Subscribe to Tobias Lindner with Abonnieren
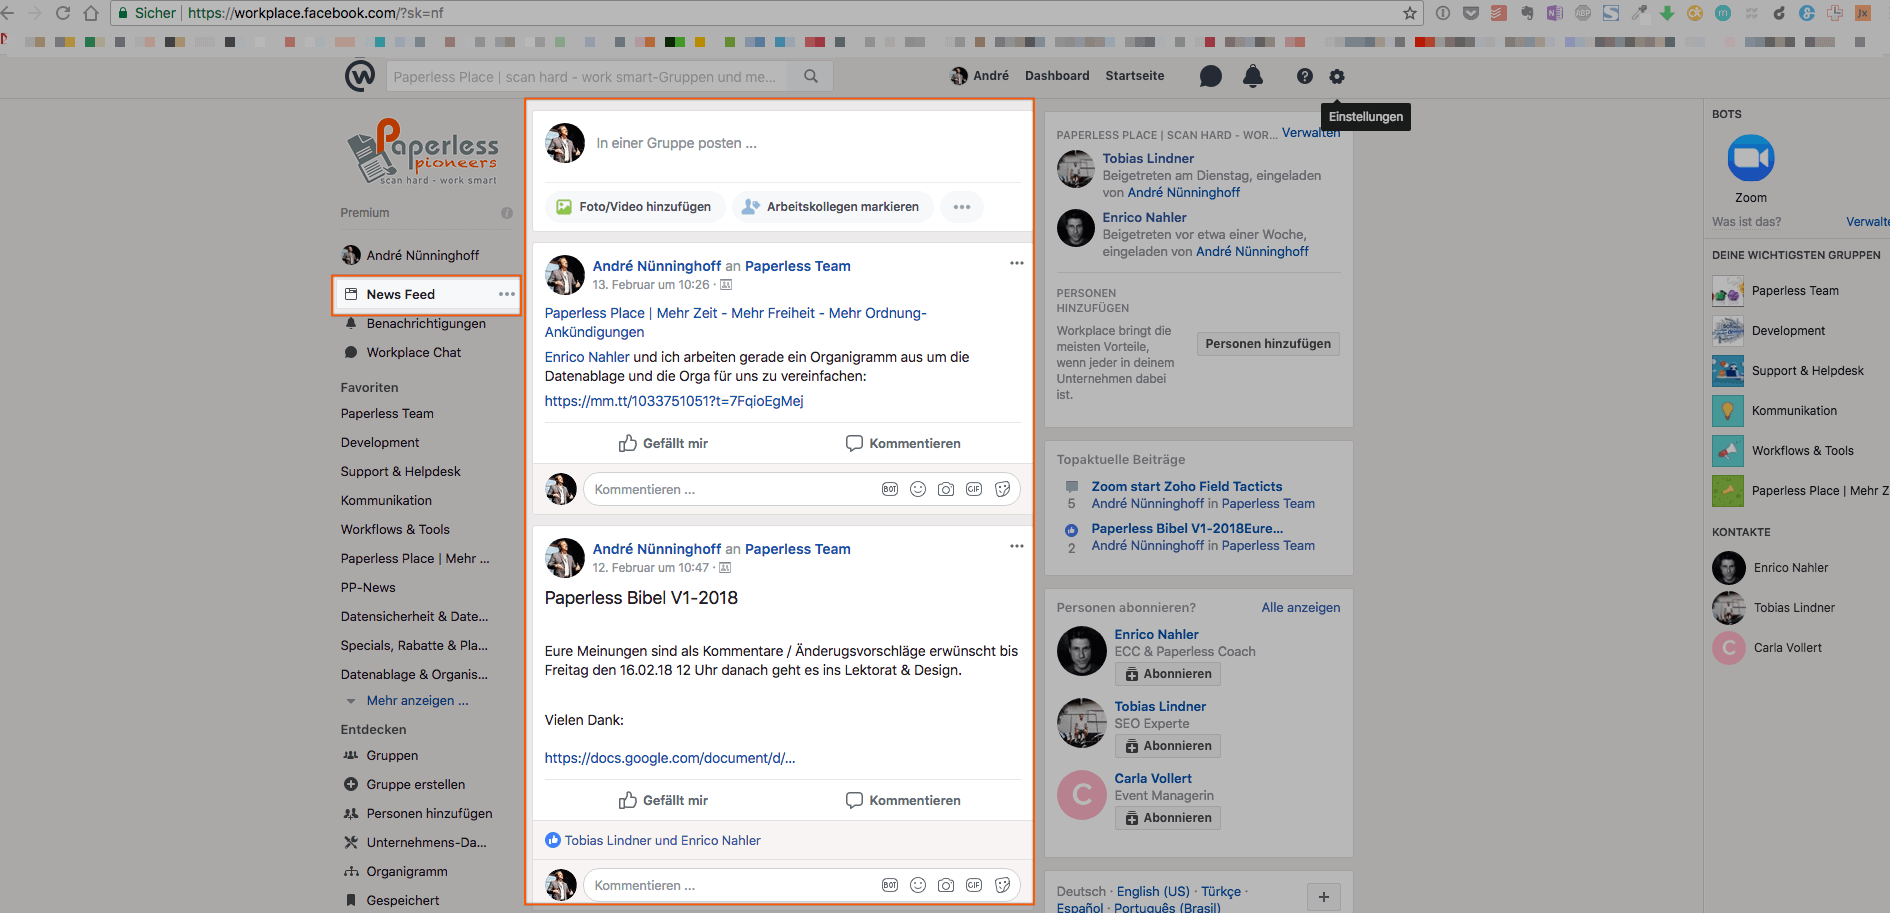The width and height of the screenshot is (1890, 913). click(1167, 746)
